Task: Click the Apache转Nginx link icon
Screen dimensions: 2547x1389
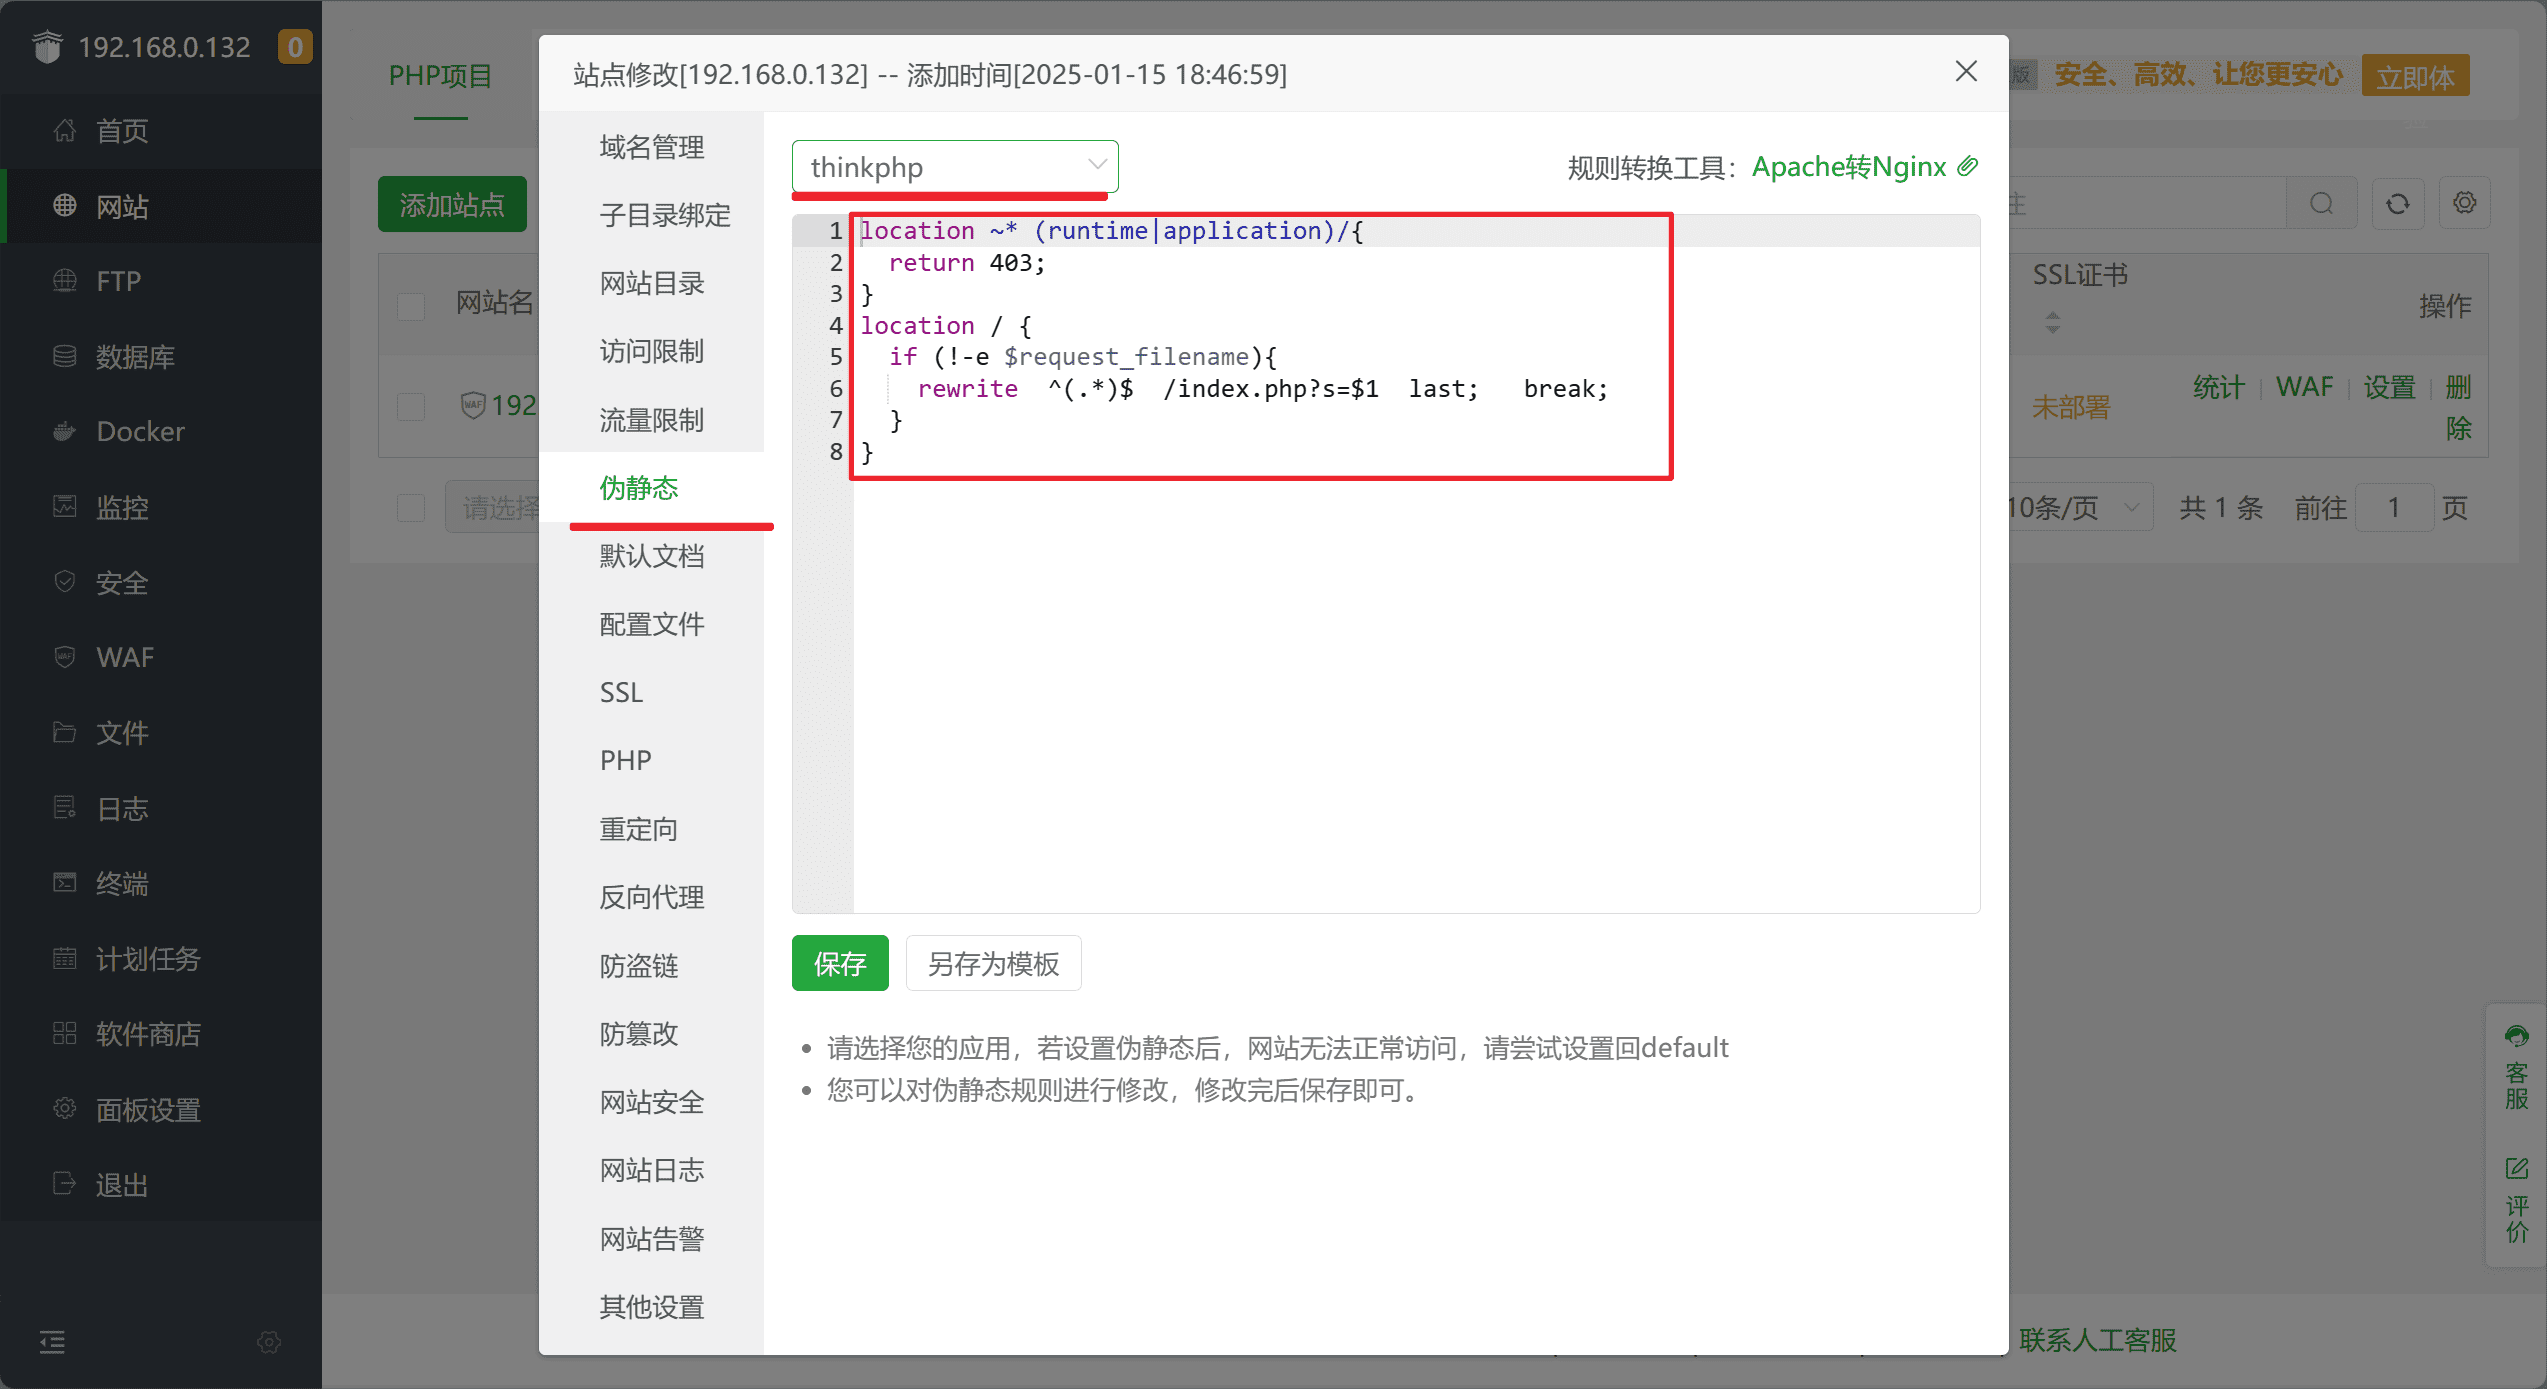Action: 1967,166
